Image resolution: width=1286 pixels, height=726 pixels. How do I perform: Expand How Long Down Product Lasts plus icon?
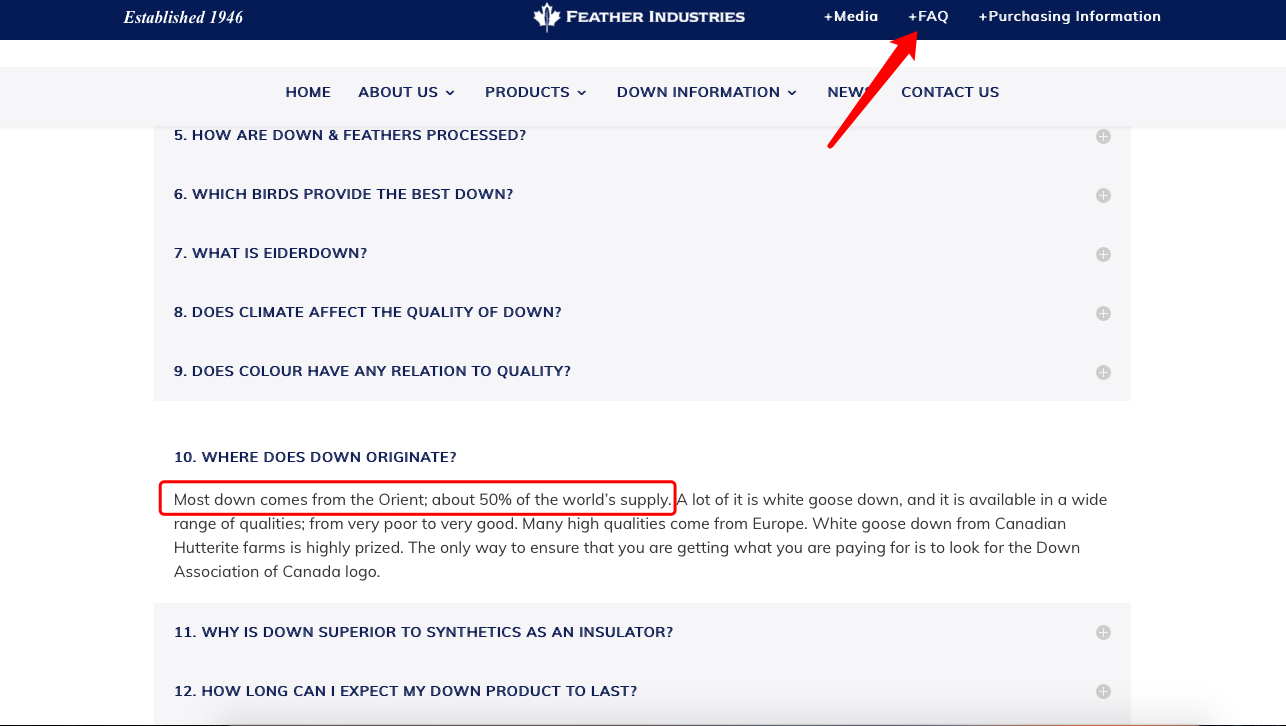pyautogui.click(x=1103, y=691)
